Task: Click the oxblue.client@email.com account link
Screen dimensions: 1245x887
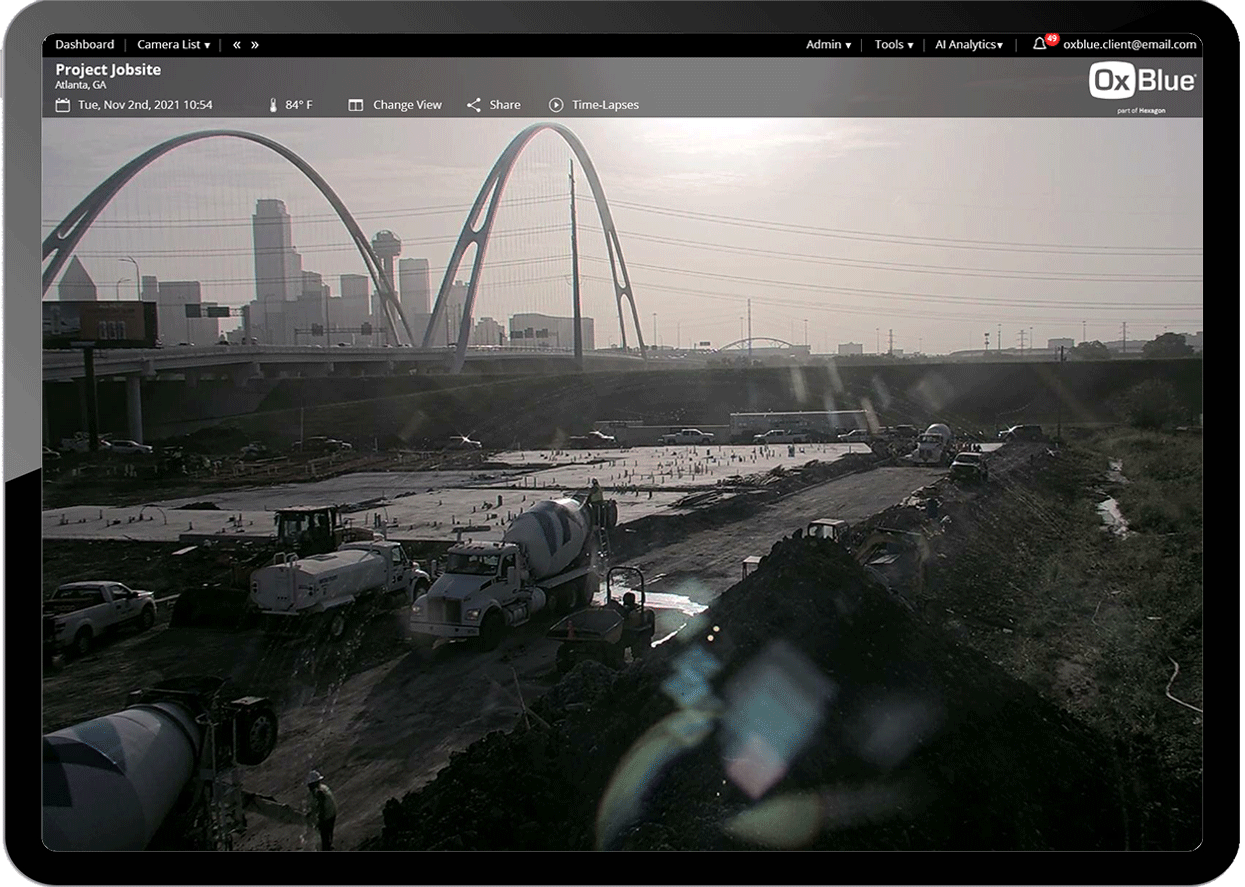Action: (1129, 44)
